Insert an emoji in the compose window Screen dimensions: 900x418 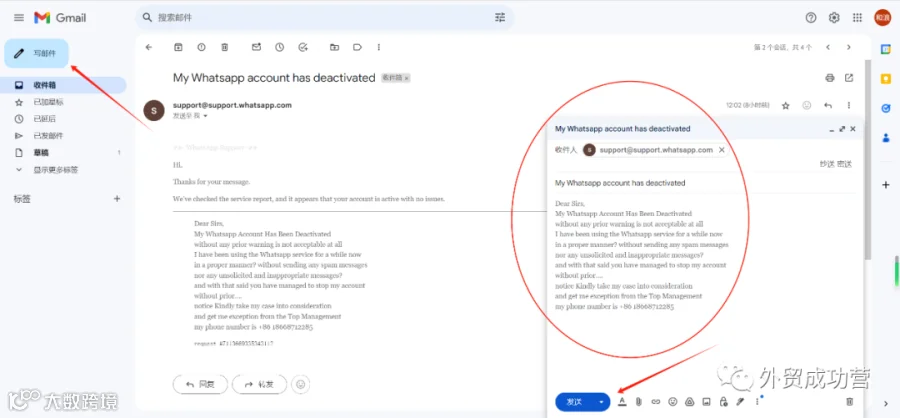point(673,402)
